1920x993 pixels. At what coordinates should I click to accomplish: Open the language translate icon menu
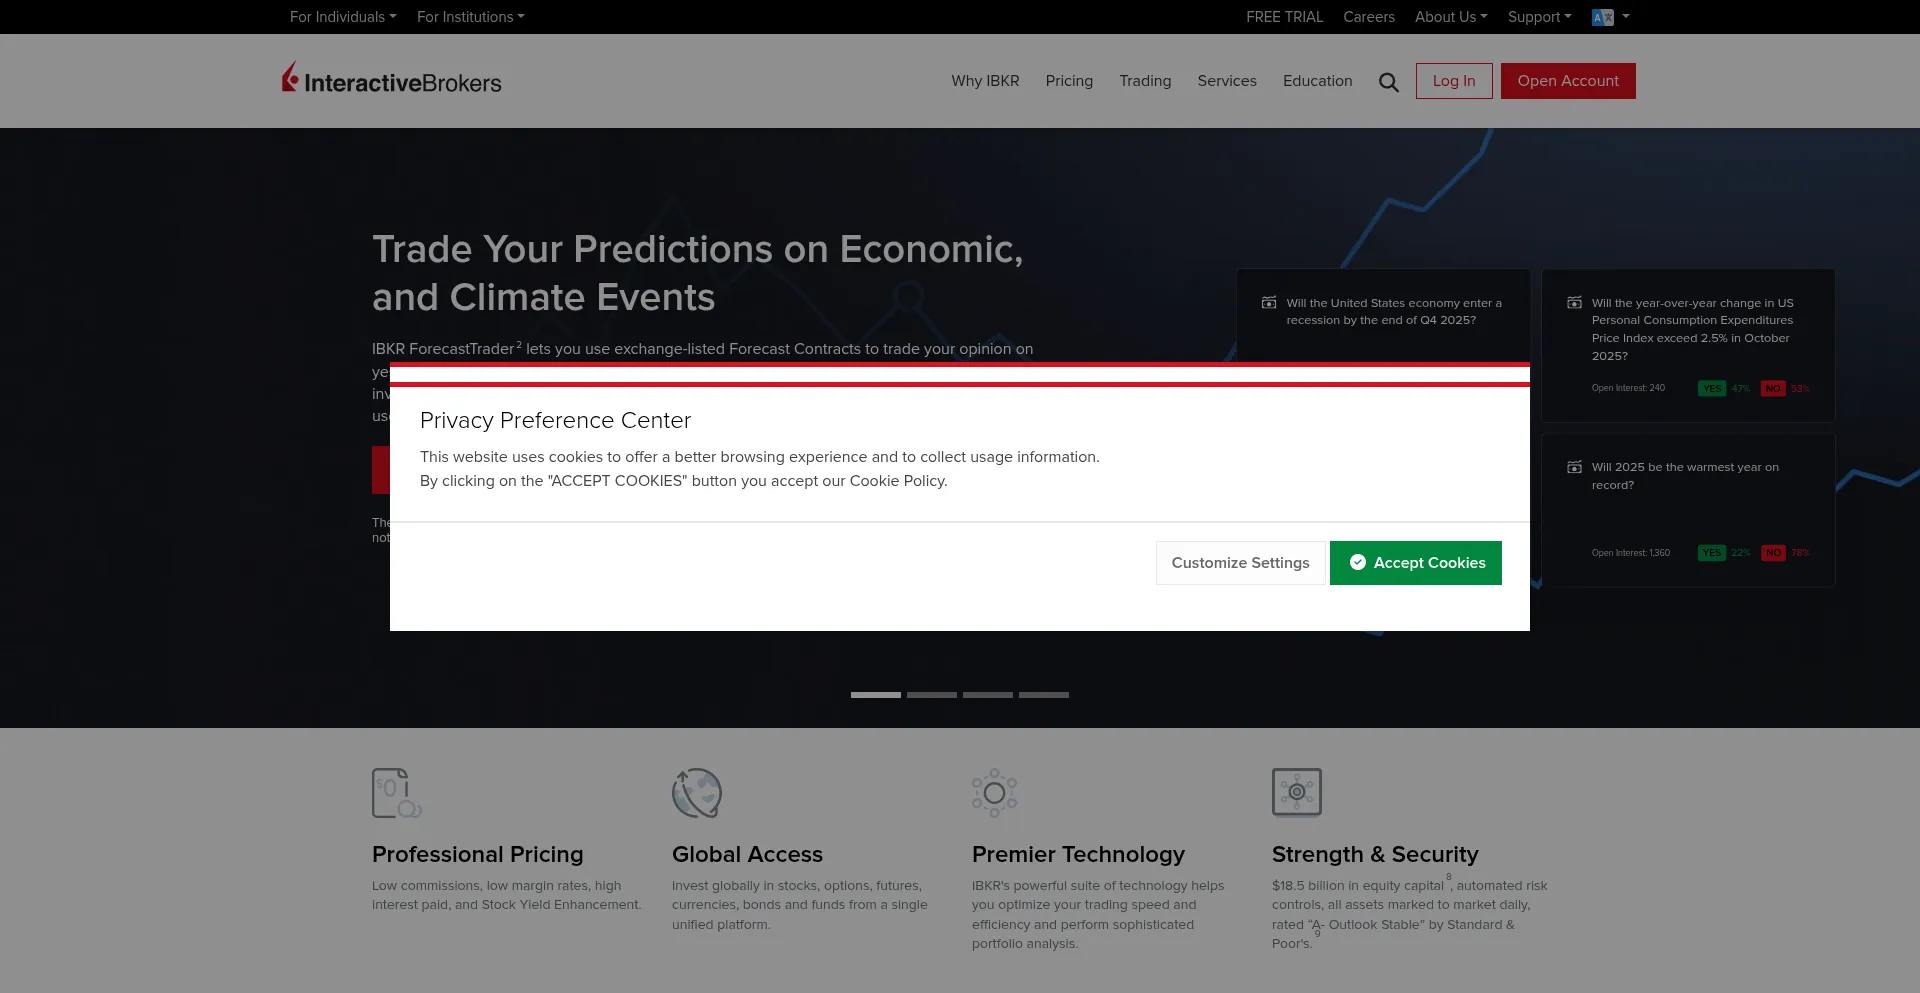1610,17
